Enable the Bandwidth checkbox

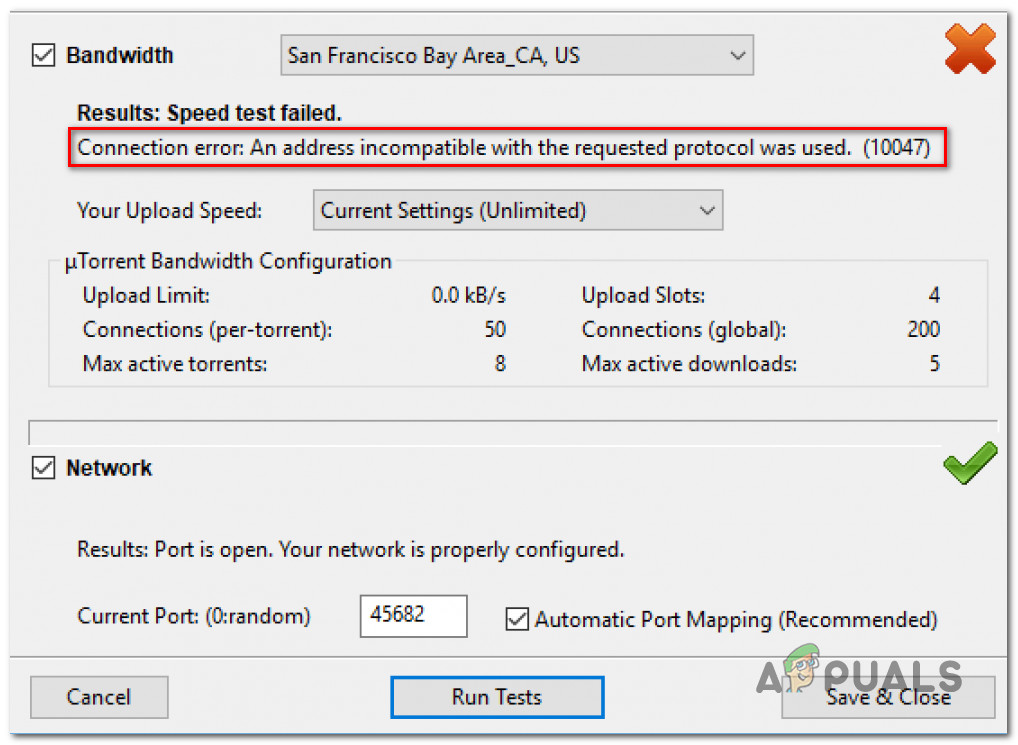click(43, 55)
